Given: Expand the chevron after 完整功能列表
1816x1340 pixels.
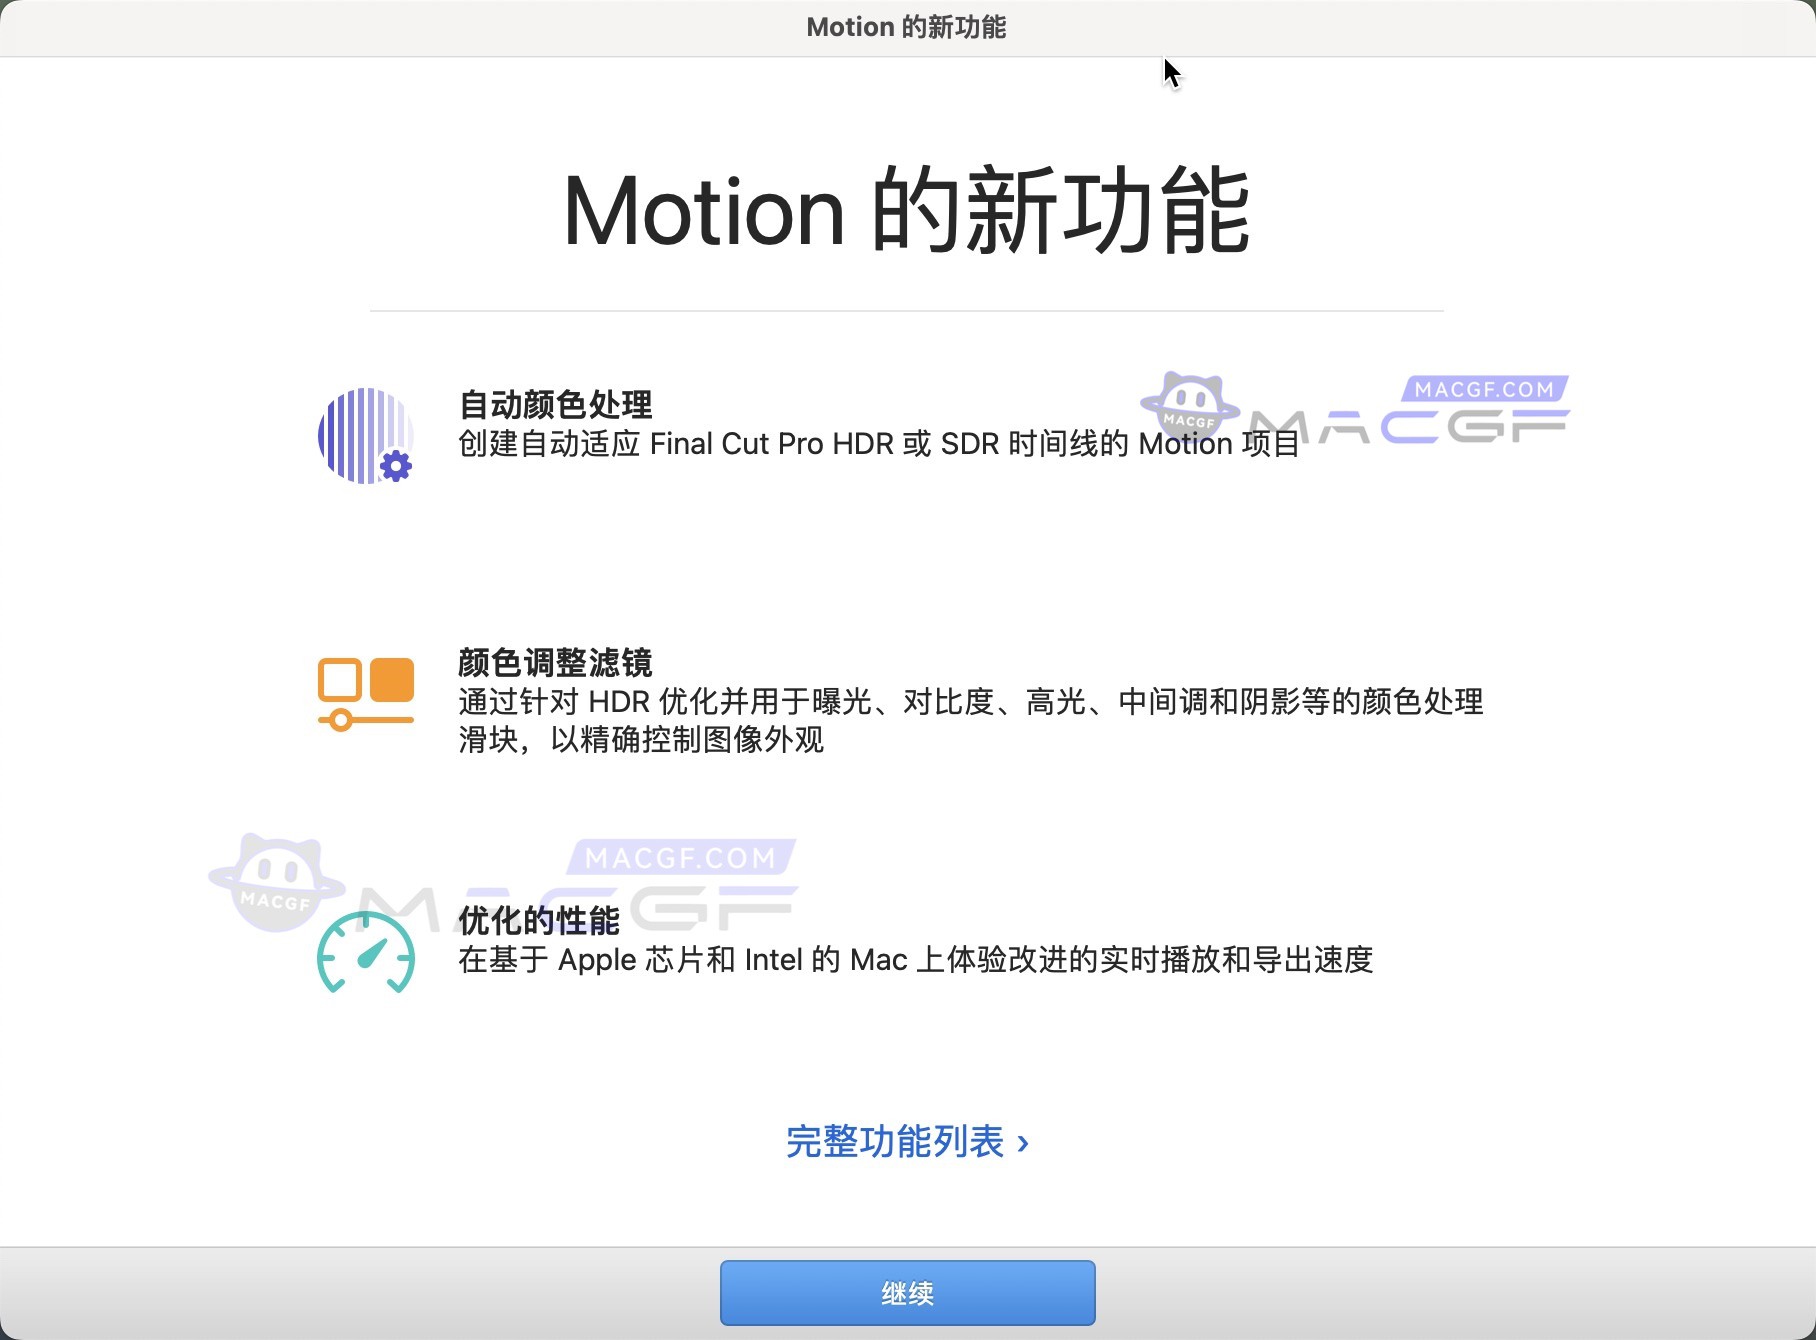Looking at the screenshot, I should click(1024, 1142).
